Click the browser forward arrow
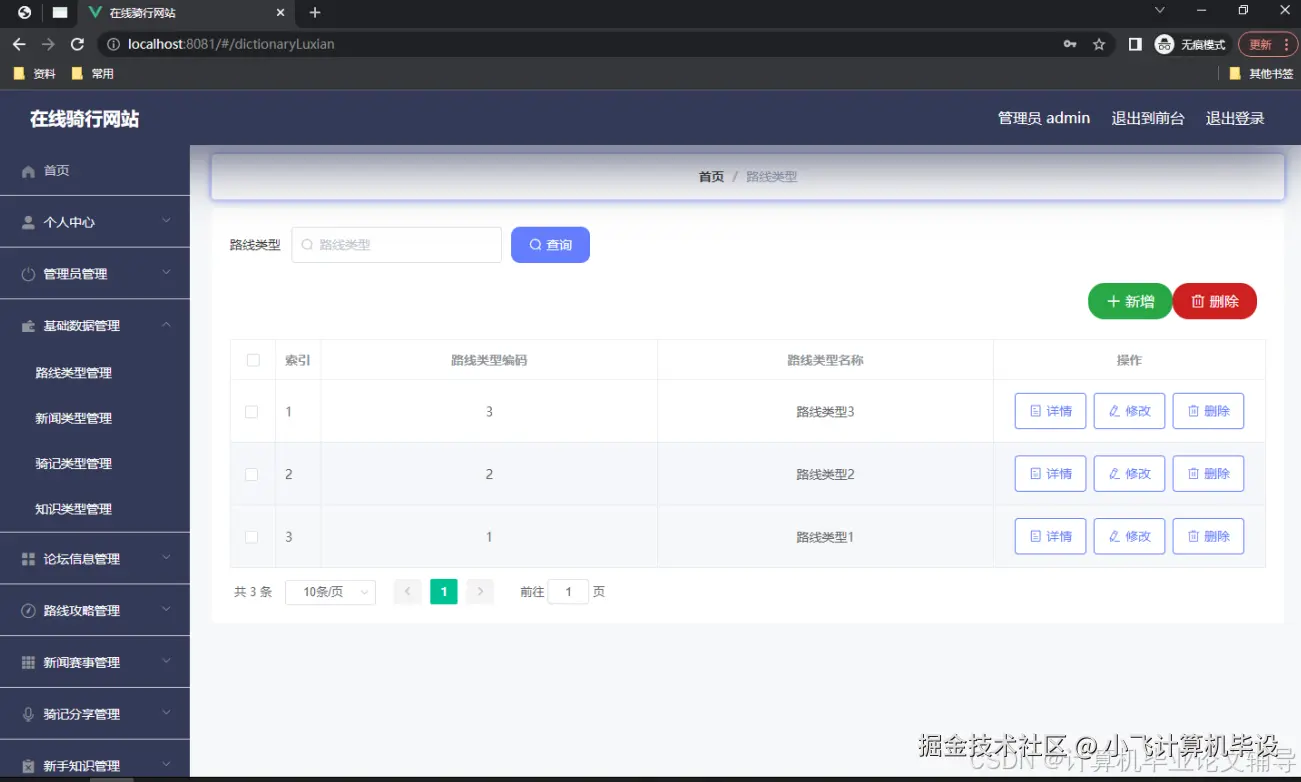1301x782 pixels. pos(48,44)
